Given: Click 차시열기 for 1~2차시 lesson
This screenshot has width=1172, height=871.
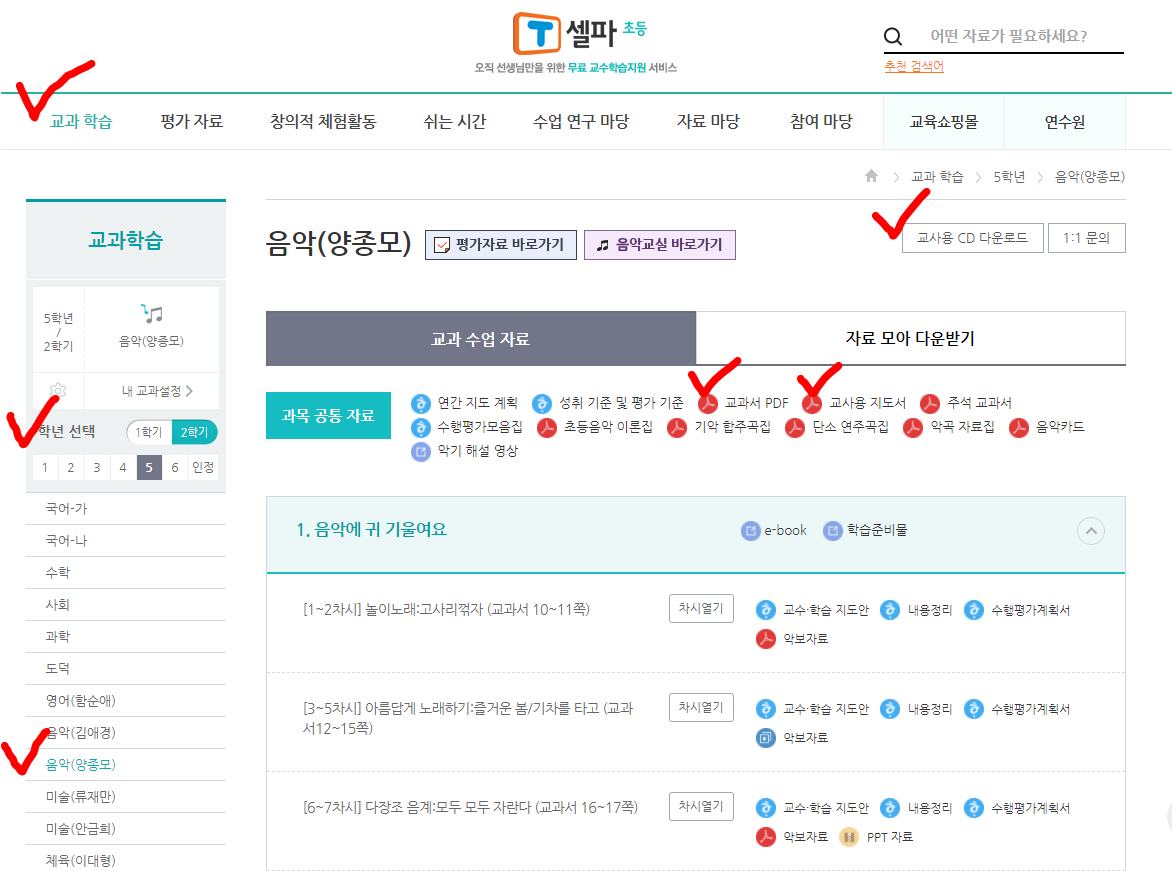Looking at the screenshot, I should tap(701, 609).
